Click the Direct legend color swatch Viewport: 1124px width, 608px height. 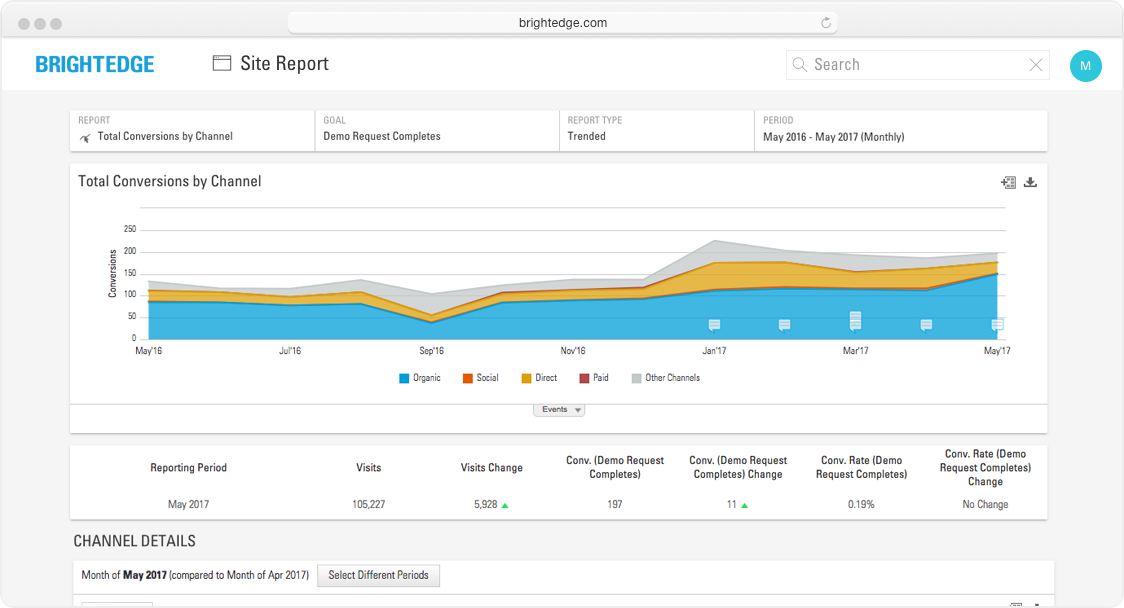(526, 378)
